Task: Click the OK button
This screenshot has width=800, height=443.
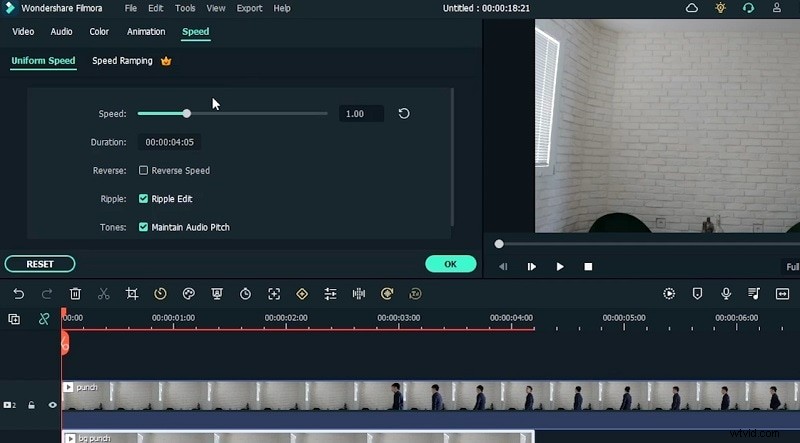Action: tap(451, 264)
